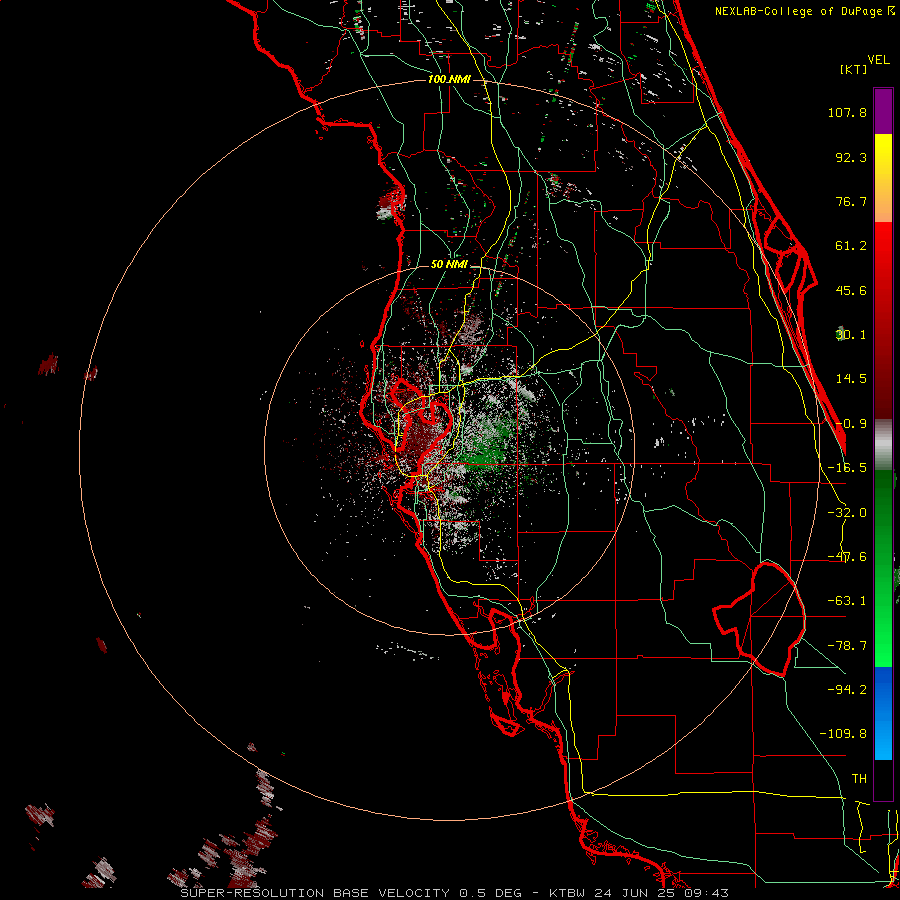Image resolution: width=900 pixels, height=900 pixels.
Task: Pick the purple segment of the color bar
Action: tap(883, 112)
